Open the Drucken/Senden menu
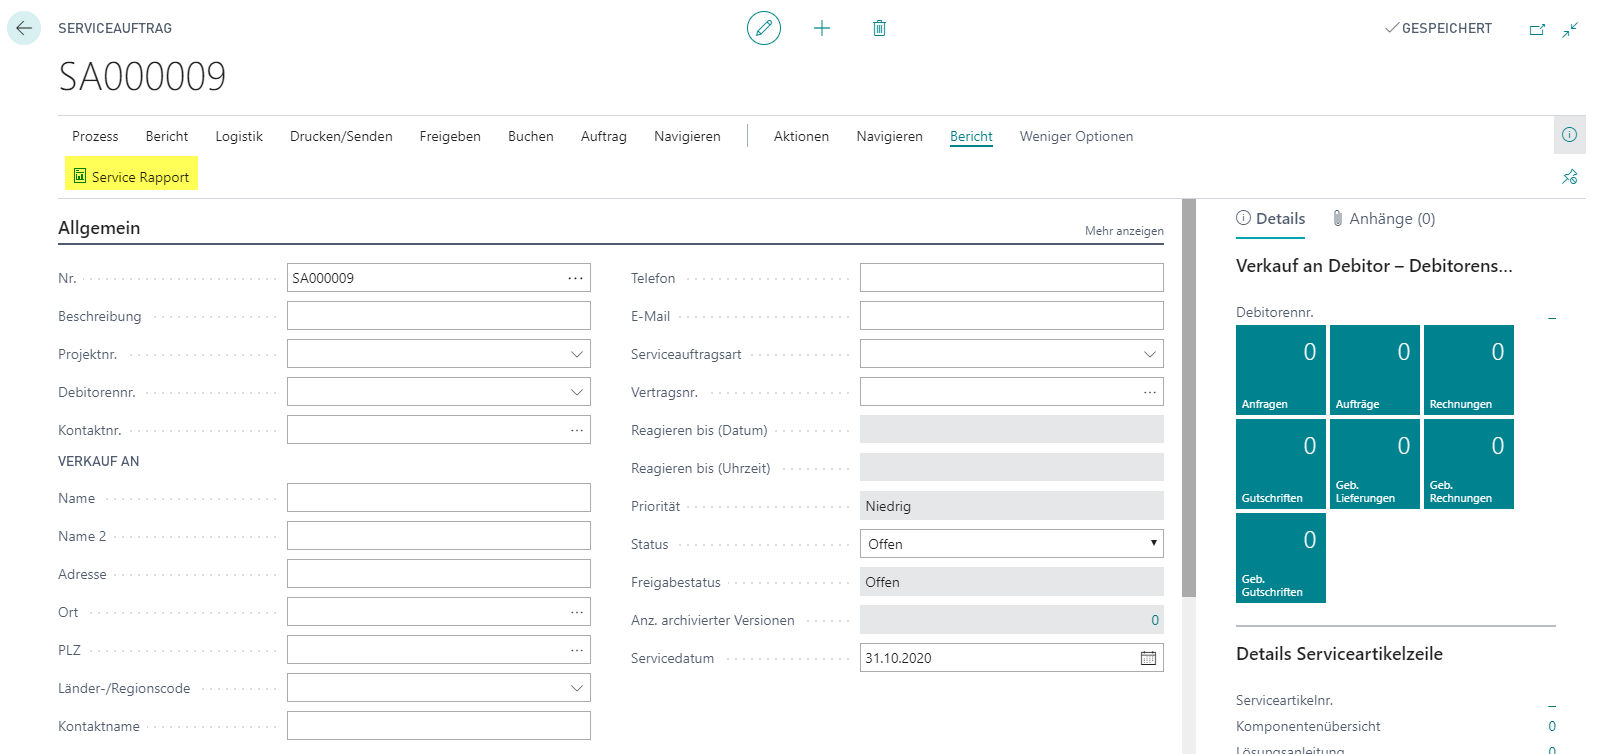Screen dimensions: 1608x754 341,136
